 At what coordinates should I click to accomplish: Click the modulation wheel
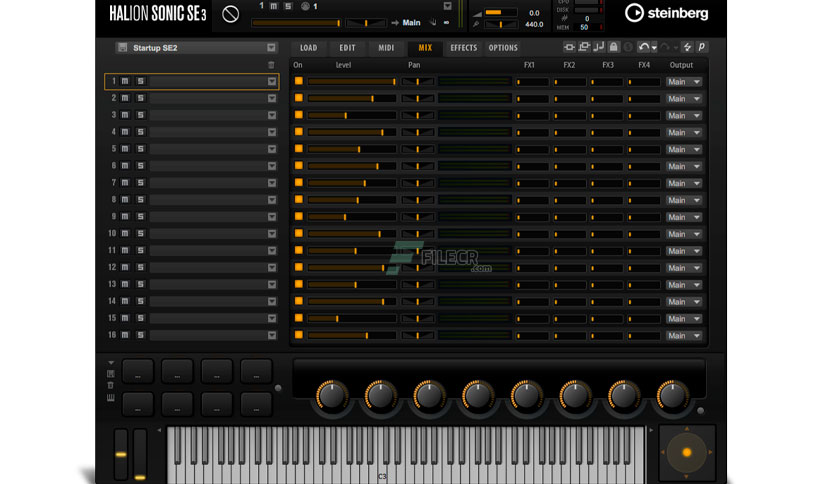click(140, 455)
